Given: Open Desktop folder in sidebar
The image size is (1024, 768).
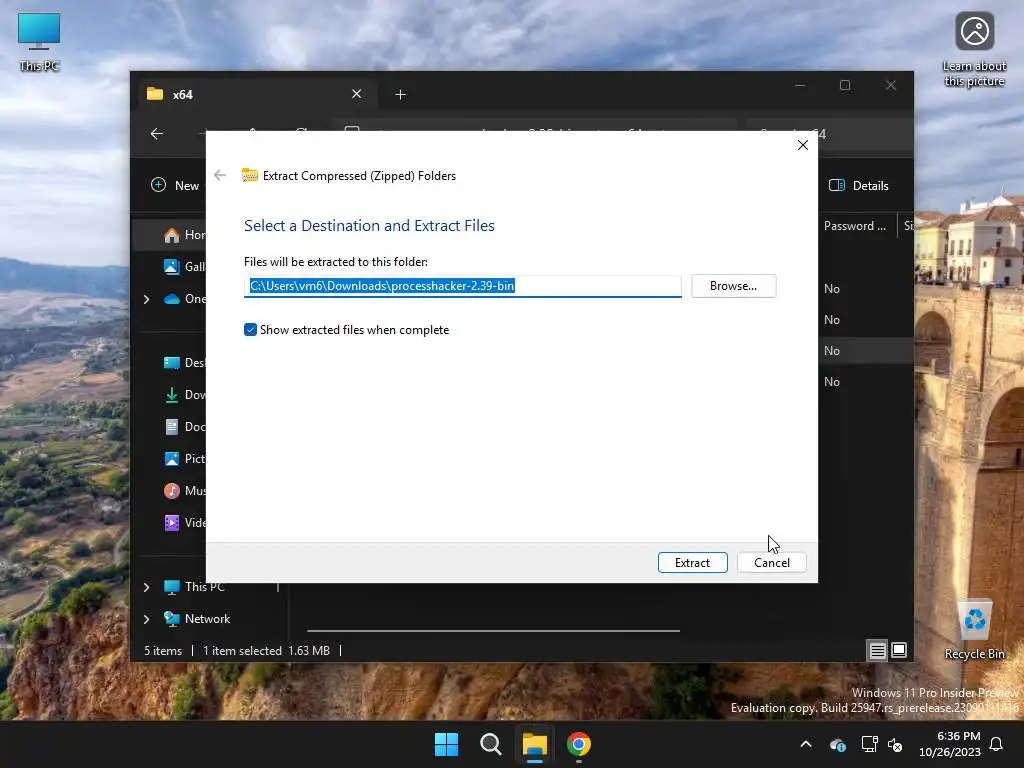Looking at the screenshot, I should [185, 362].
